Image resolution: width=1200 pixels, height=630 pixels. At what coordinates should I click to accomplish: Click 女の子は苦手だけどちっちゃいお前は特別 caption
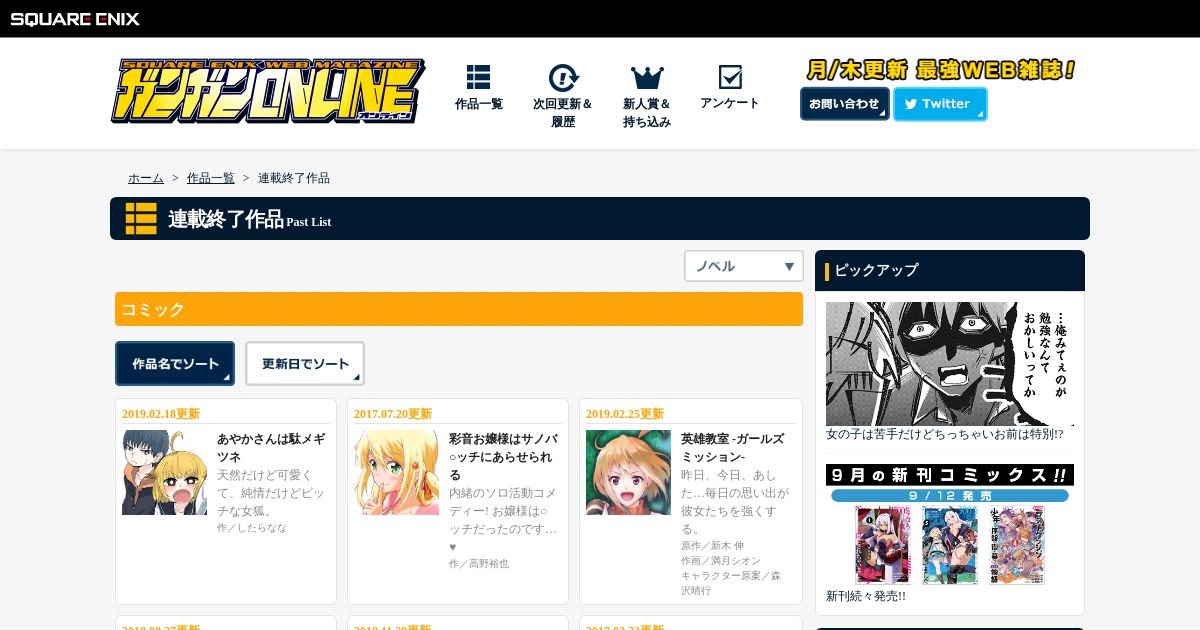click(944, 434)
